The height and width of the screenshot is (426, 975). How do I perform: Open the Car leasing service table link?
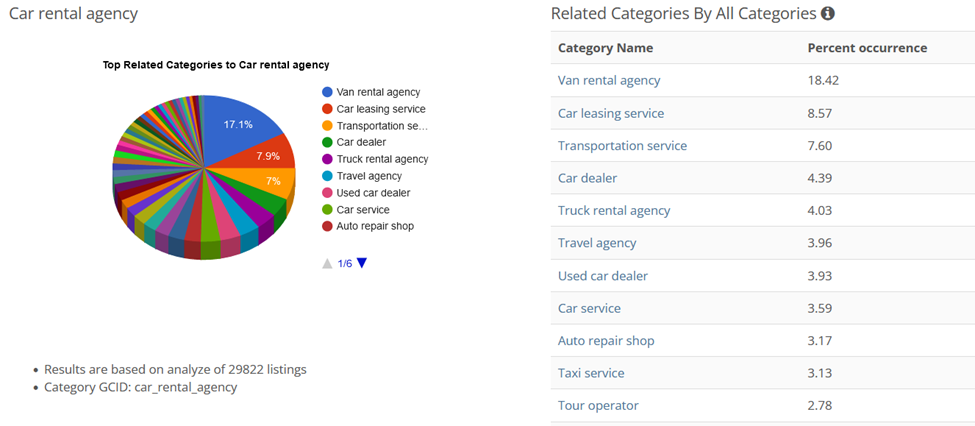coord(610,113)
